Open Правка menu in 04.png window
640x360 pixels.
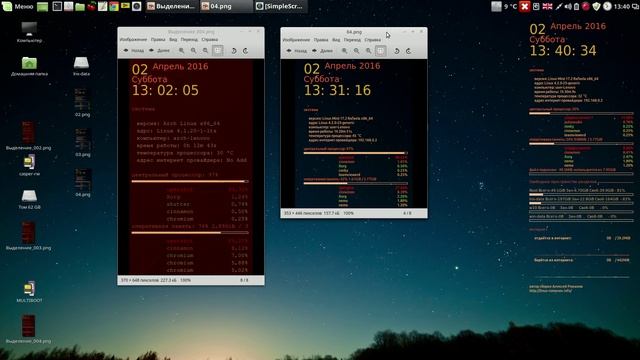[x=321, y=40]
